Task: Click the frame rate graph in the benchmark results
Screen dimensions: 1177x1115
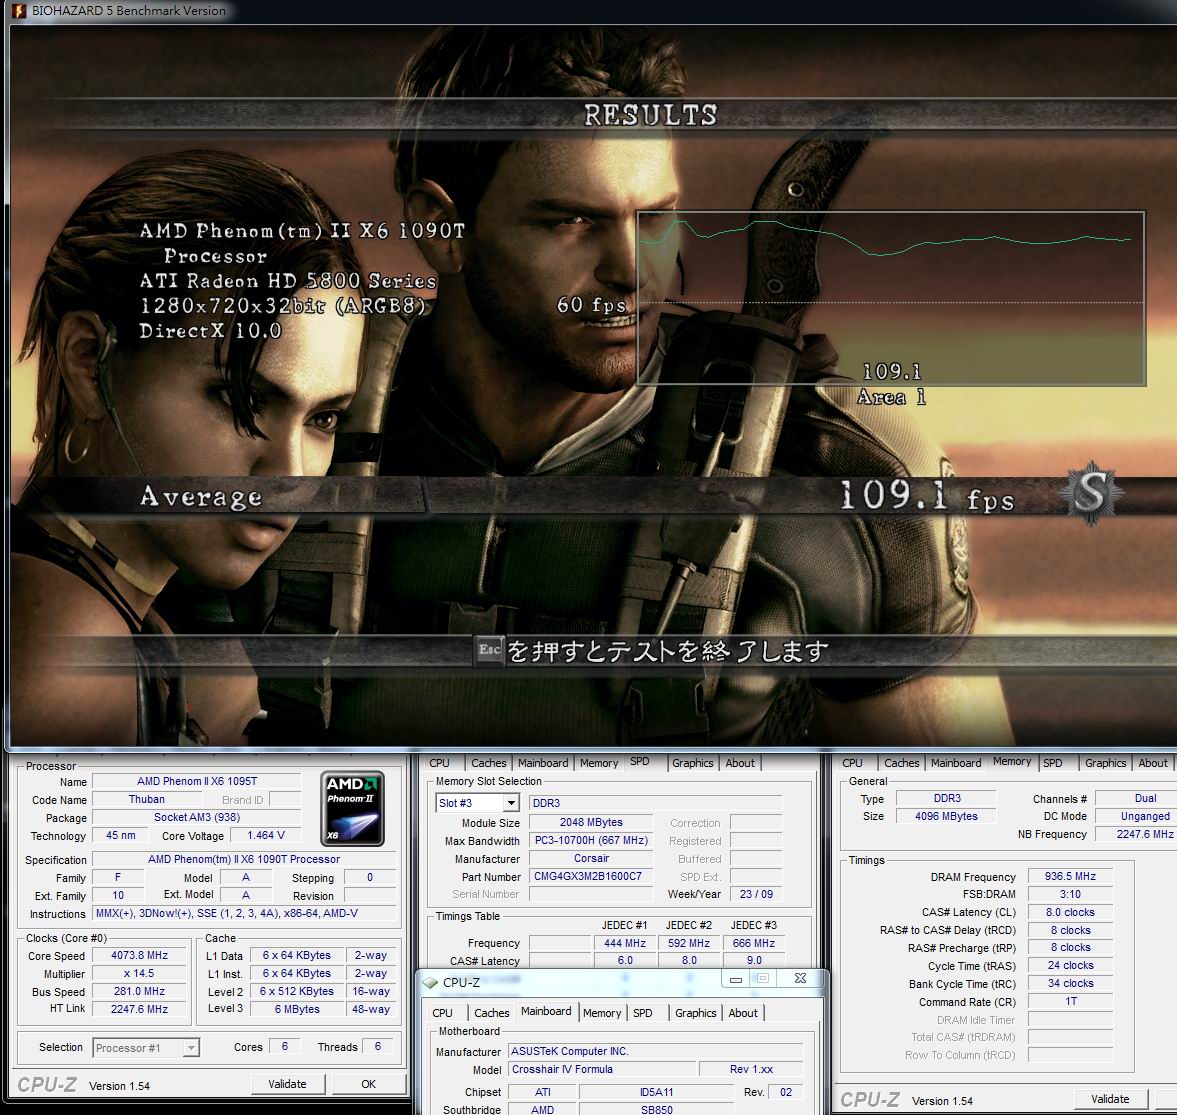Action: pyautogui.click(x=890, y=298)
